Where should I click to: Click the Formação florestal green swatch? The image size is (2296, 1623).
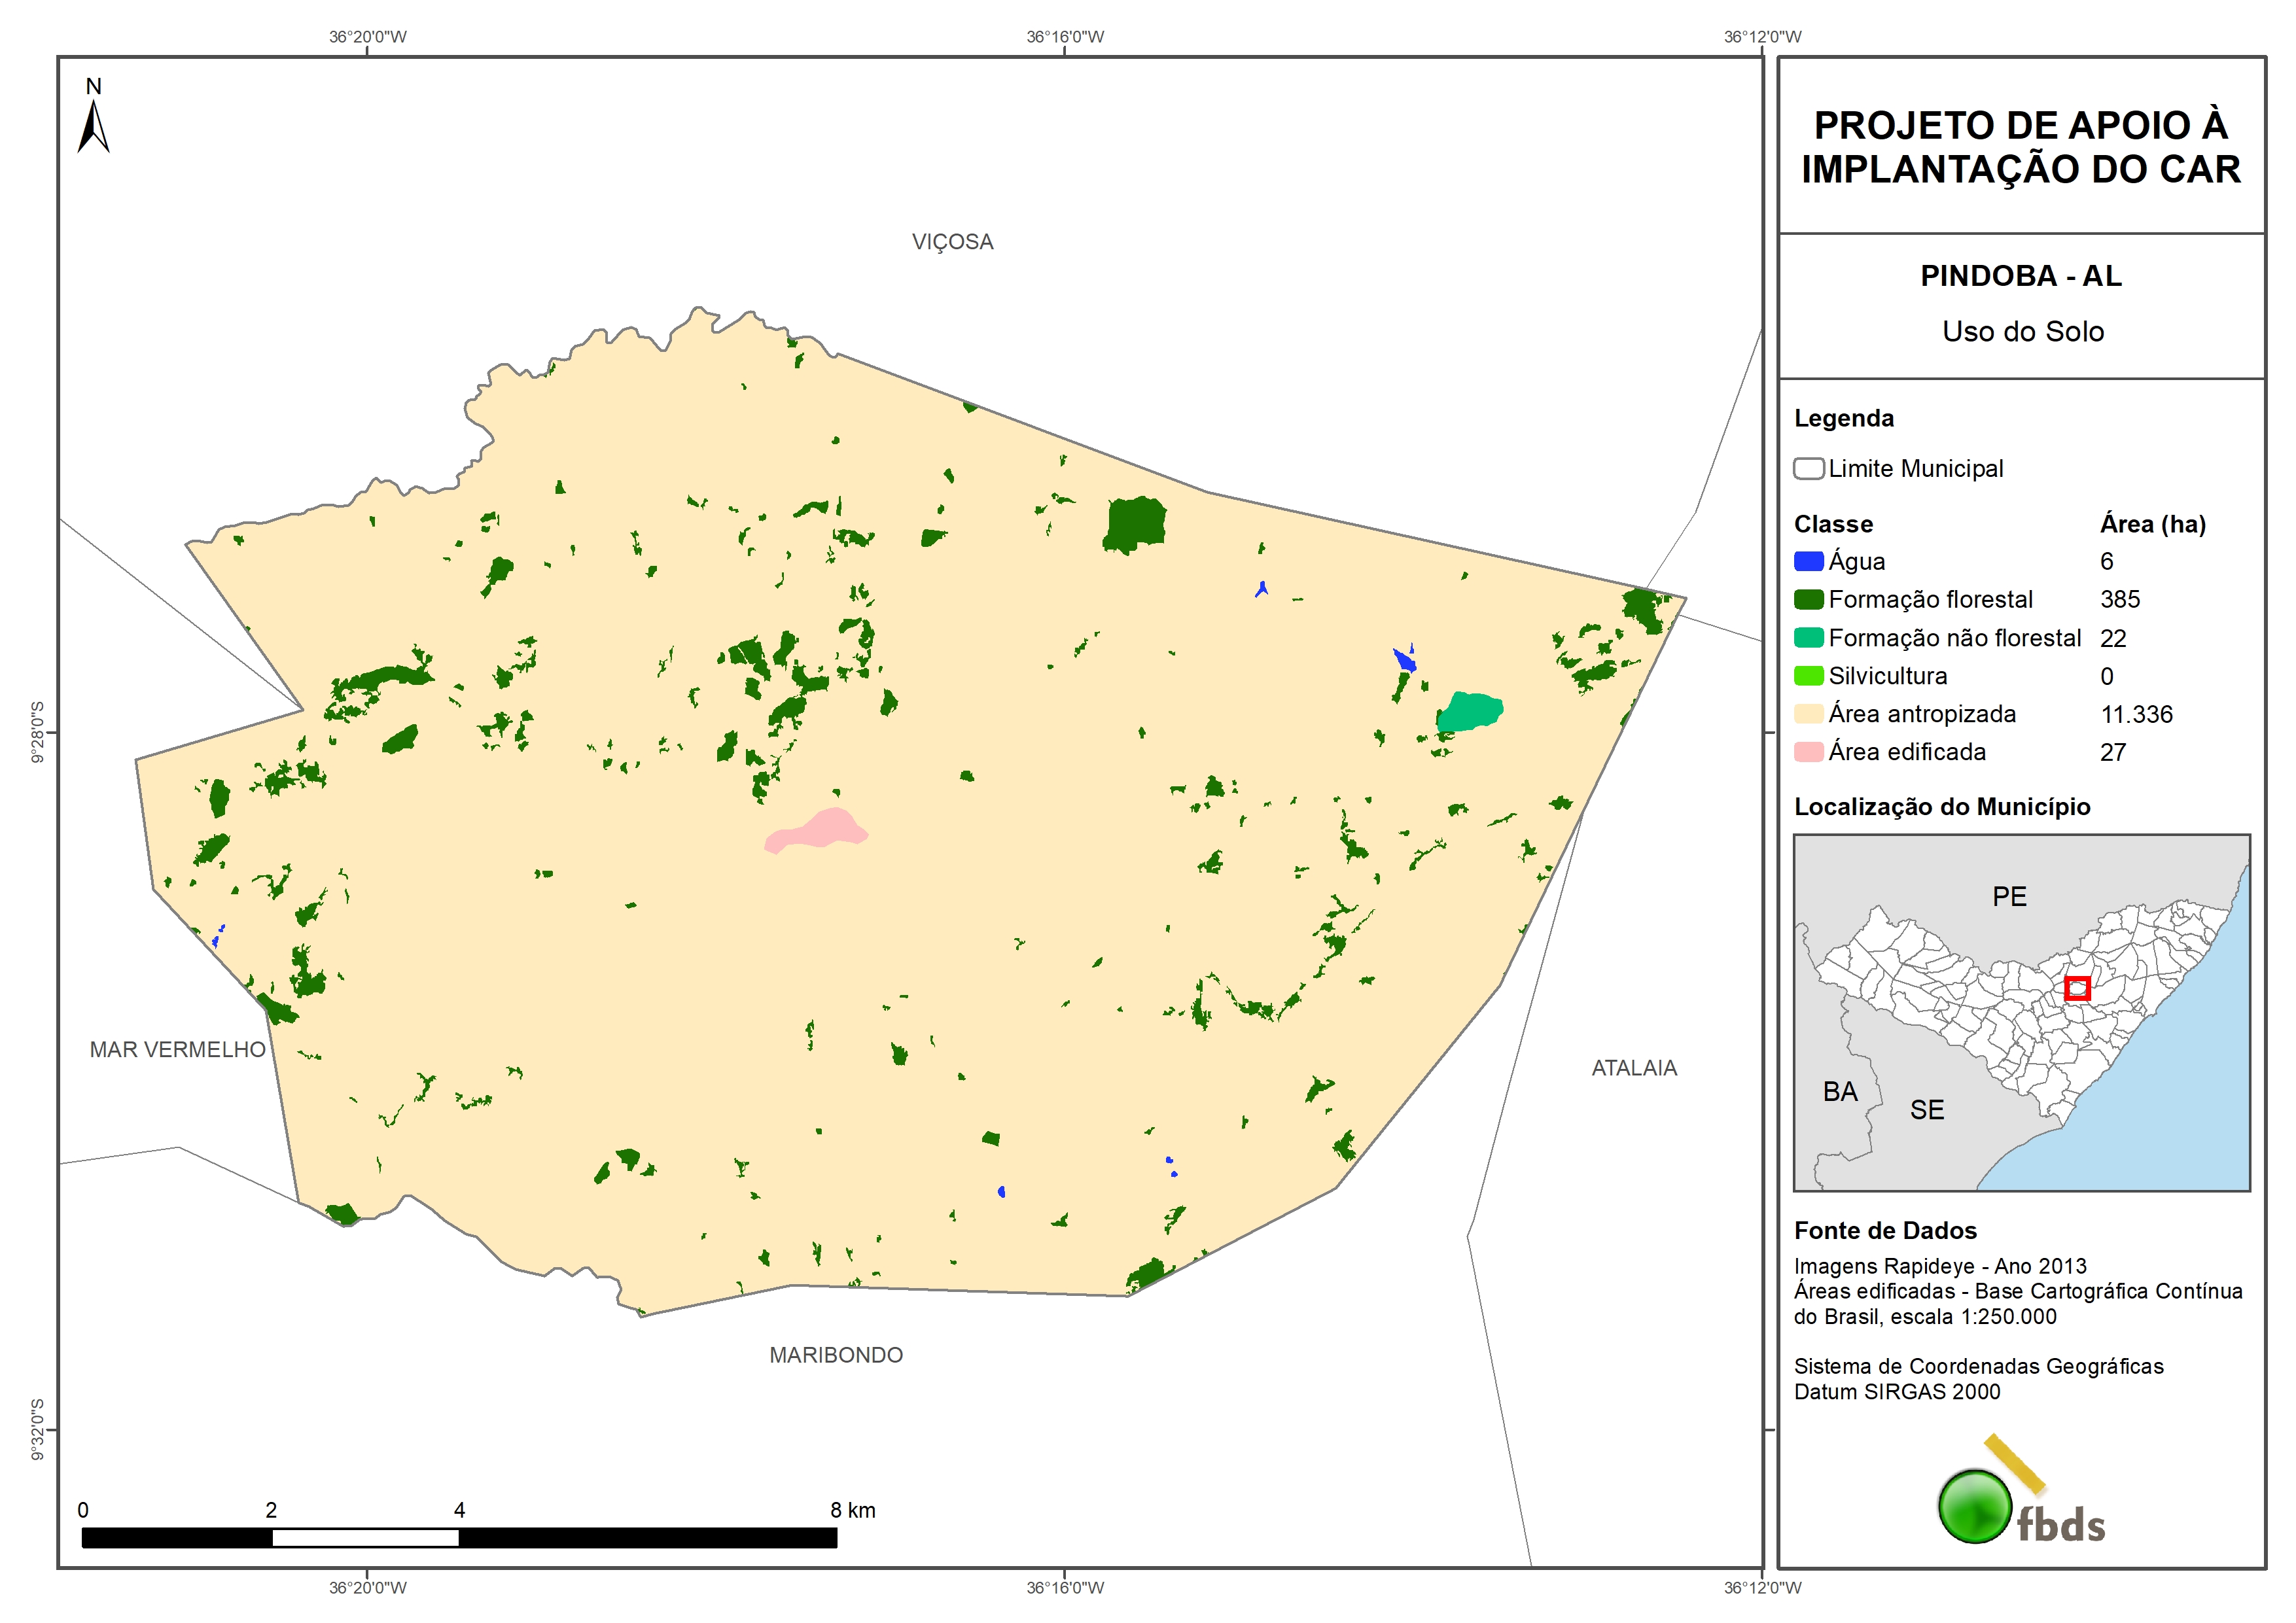coord(1808,599)
